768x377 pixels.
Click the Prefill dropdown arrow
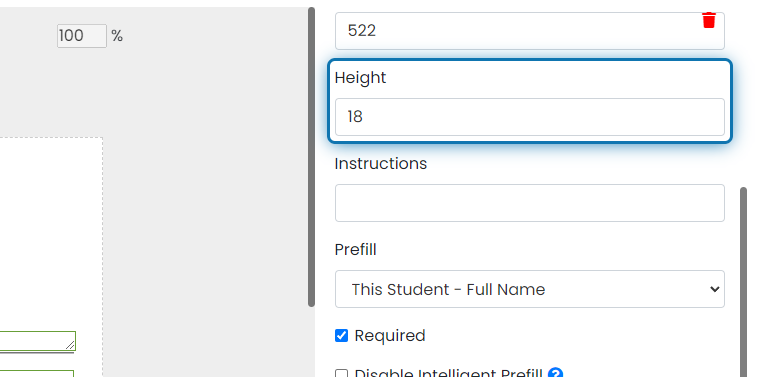tap(714, 289)
